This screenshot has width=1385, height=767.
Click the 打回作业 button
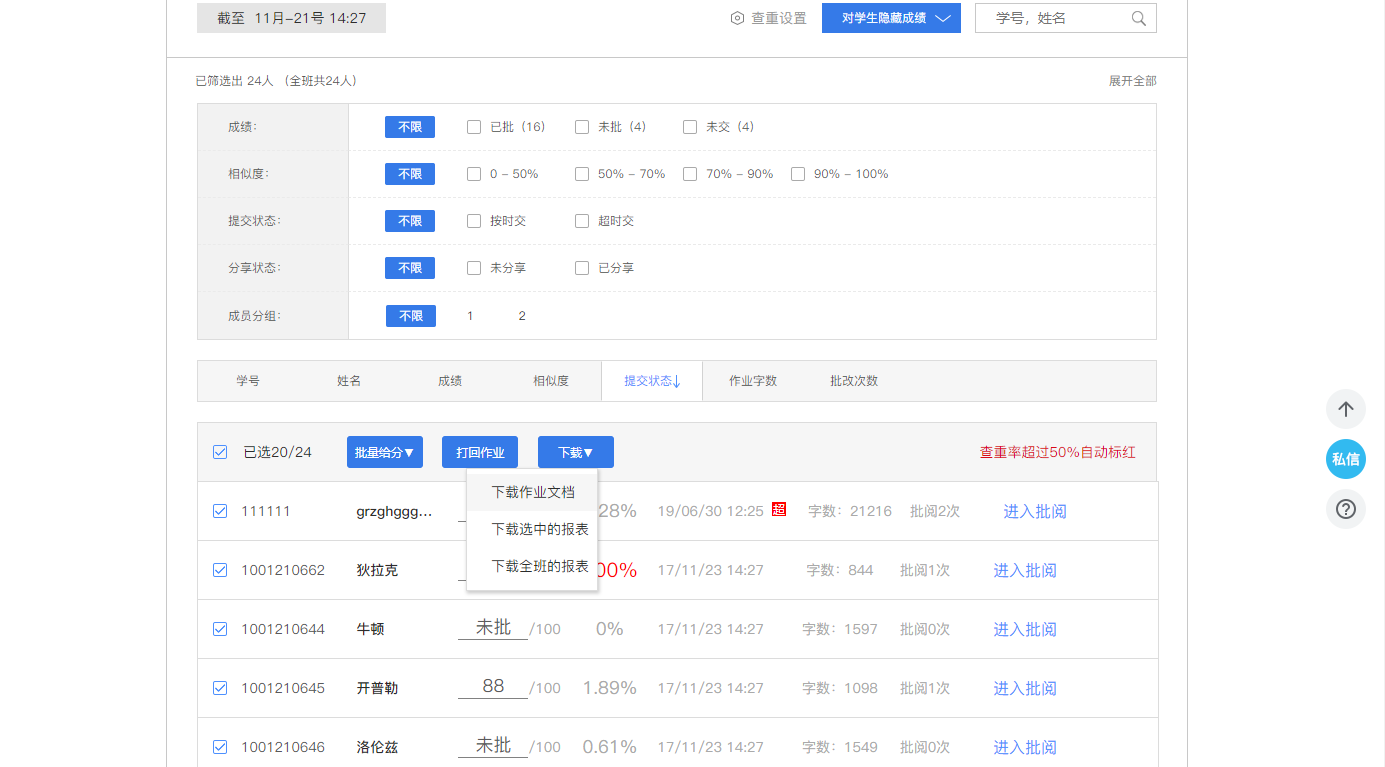pos(480,452)
